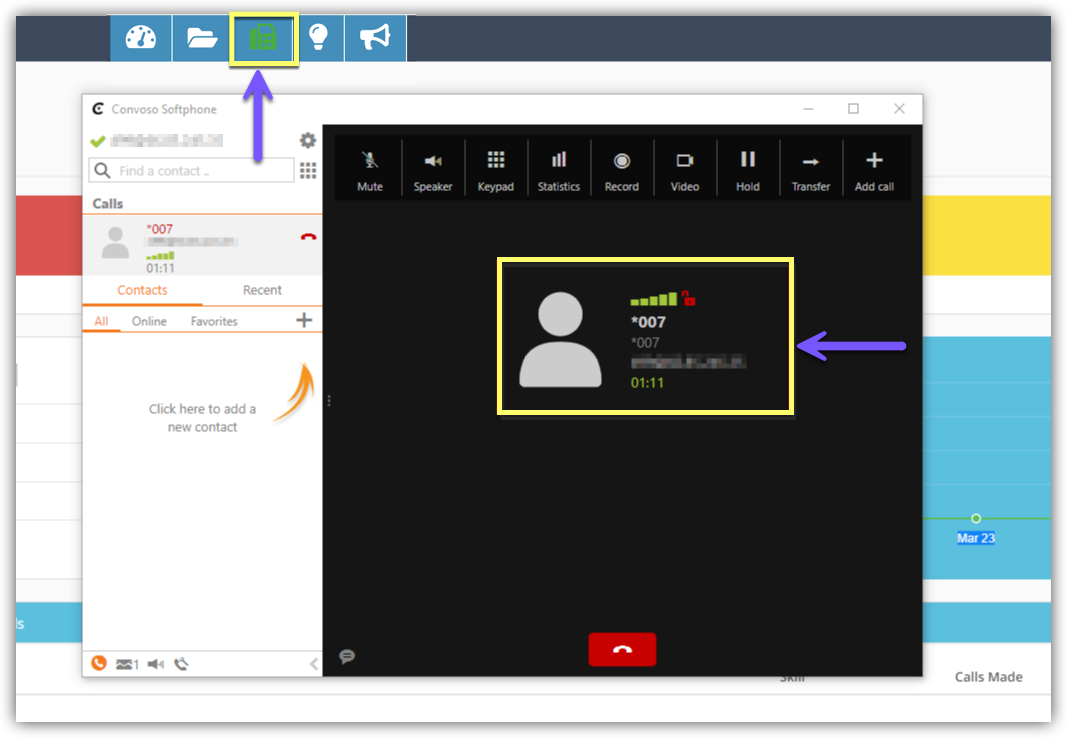
Task: Open the lightbulb icon in top navigation
Action: (x=318, y=38)
